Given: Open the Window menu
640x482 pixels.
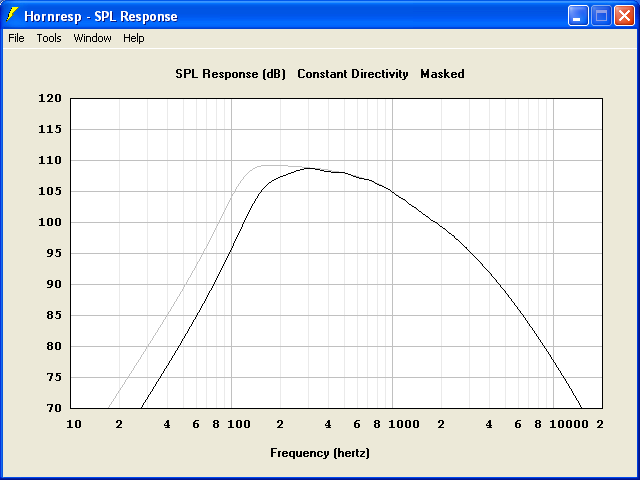Looking at the screenshot, I should click(92, 38).
